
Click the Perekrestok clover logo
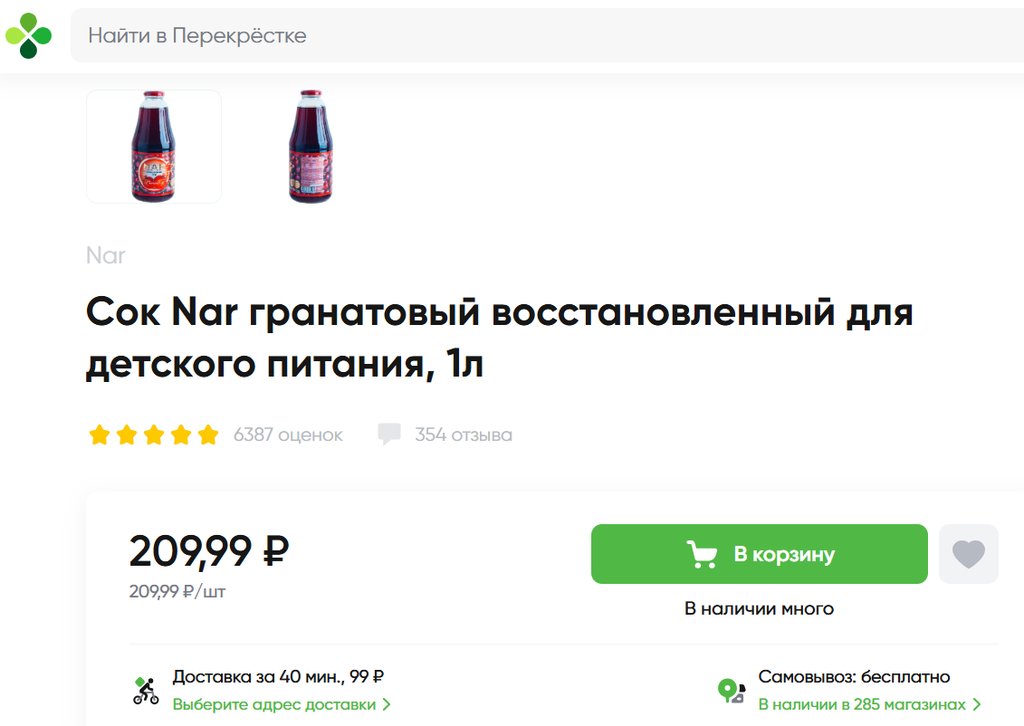tap(28, 36)
